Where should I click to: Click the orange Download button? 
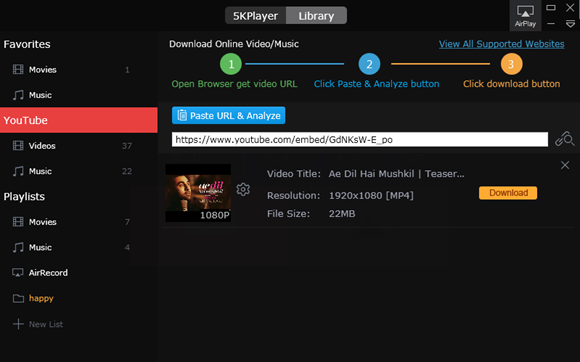click(x=508, y=193)
